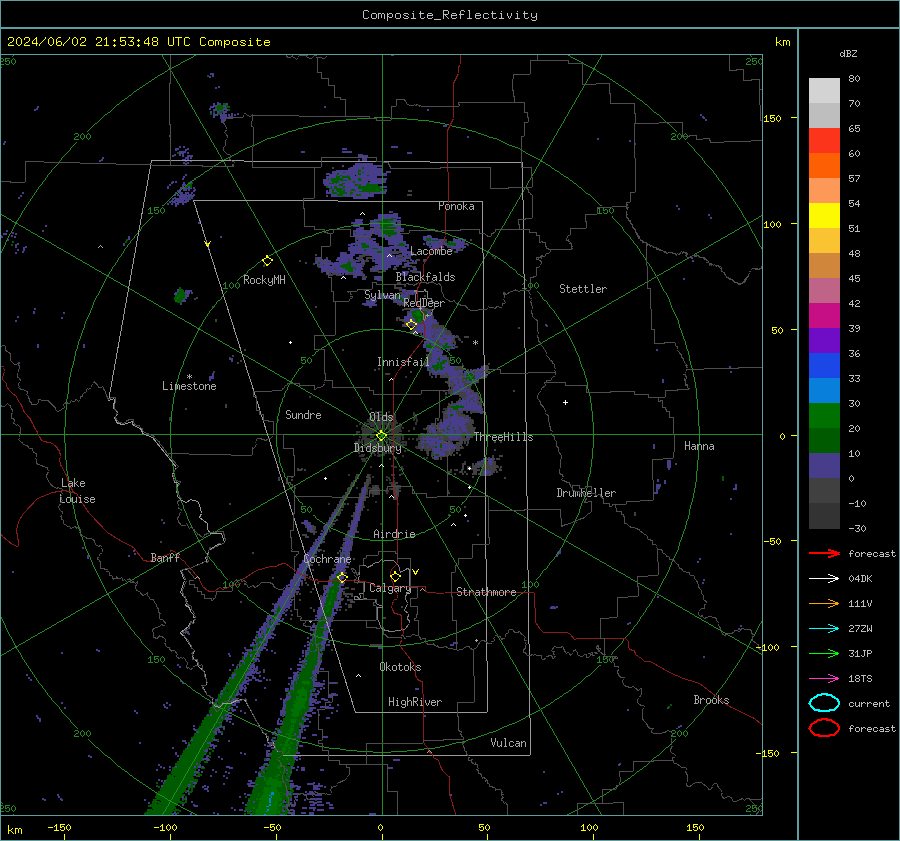Click the Brooks town label
The image size is (900, 841).
click(711, 700)
